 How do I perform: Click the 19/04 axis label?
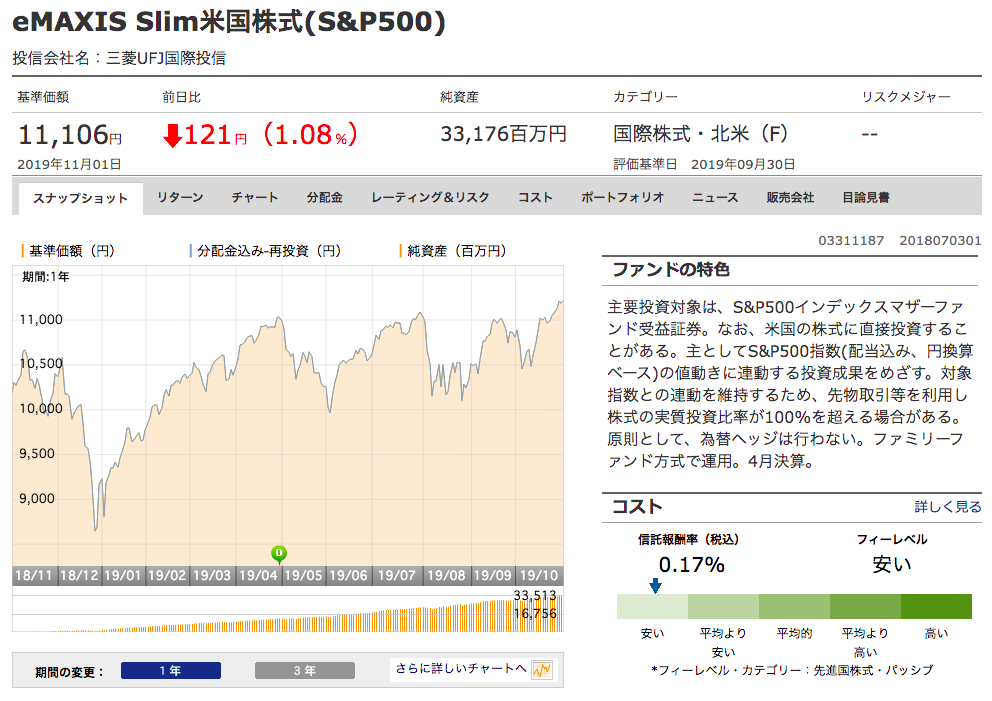click(x=258, y=576)
